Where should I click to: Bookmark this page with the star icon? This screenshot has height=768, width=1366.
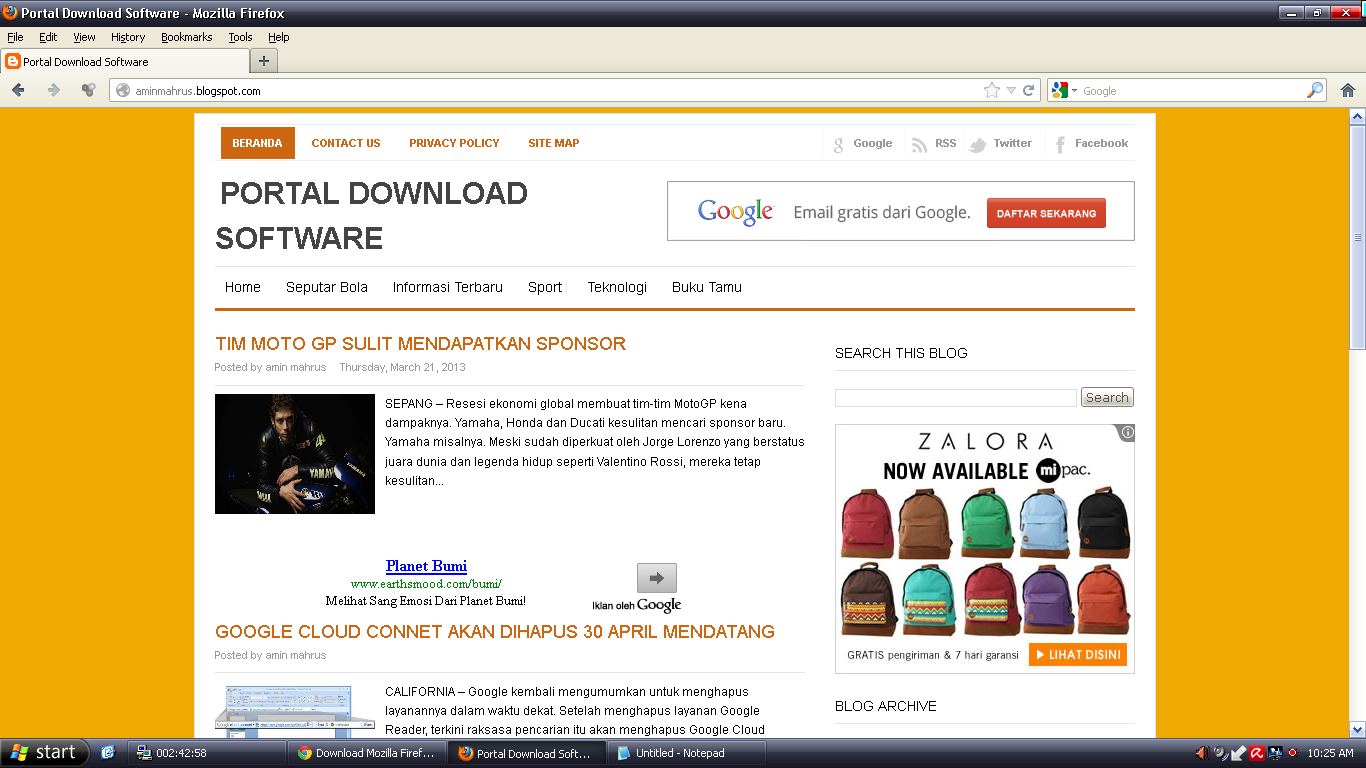pos(991,90)
